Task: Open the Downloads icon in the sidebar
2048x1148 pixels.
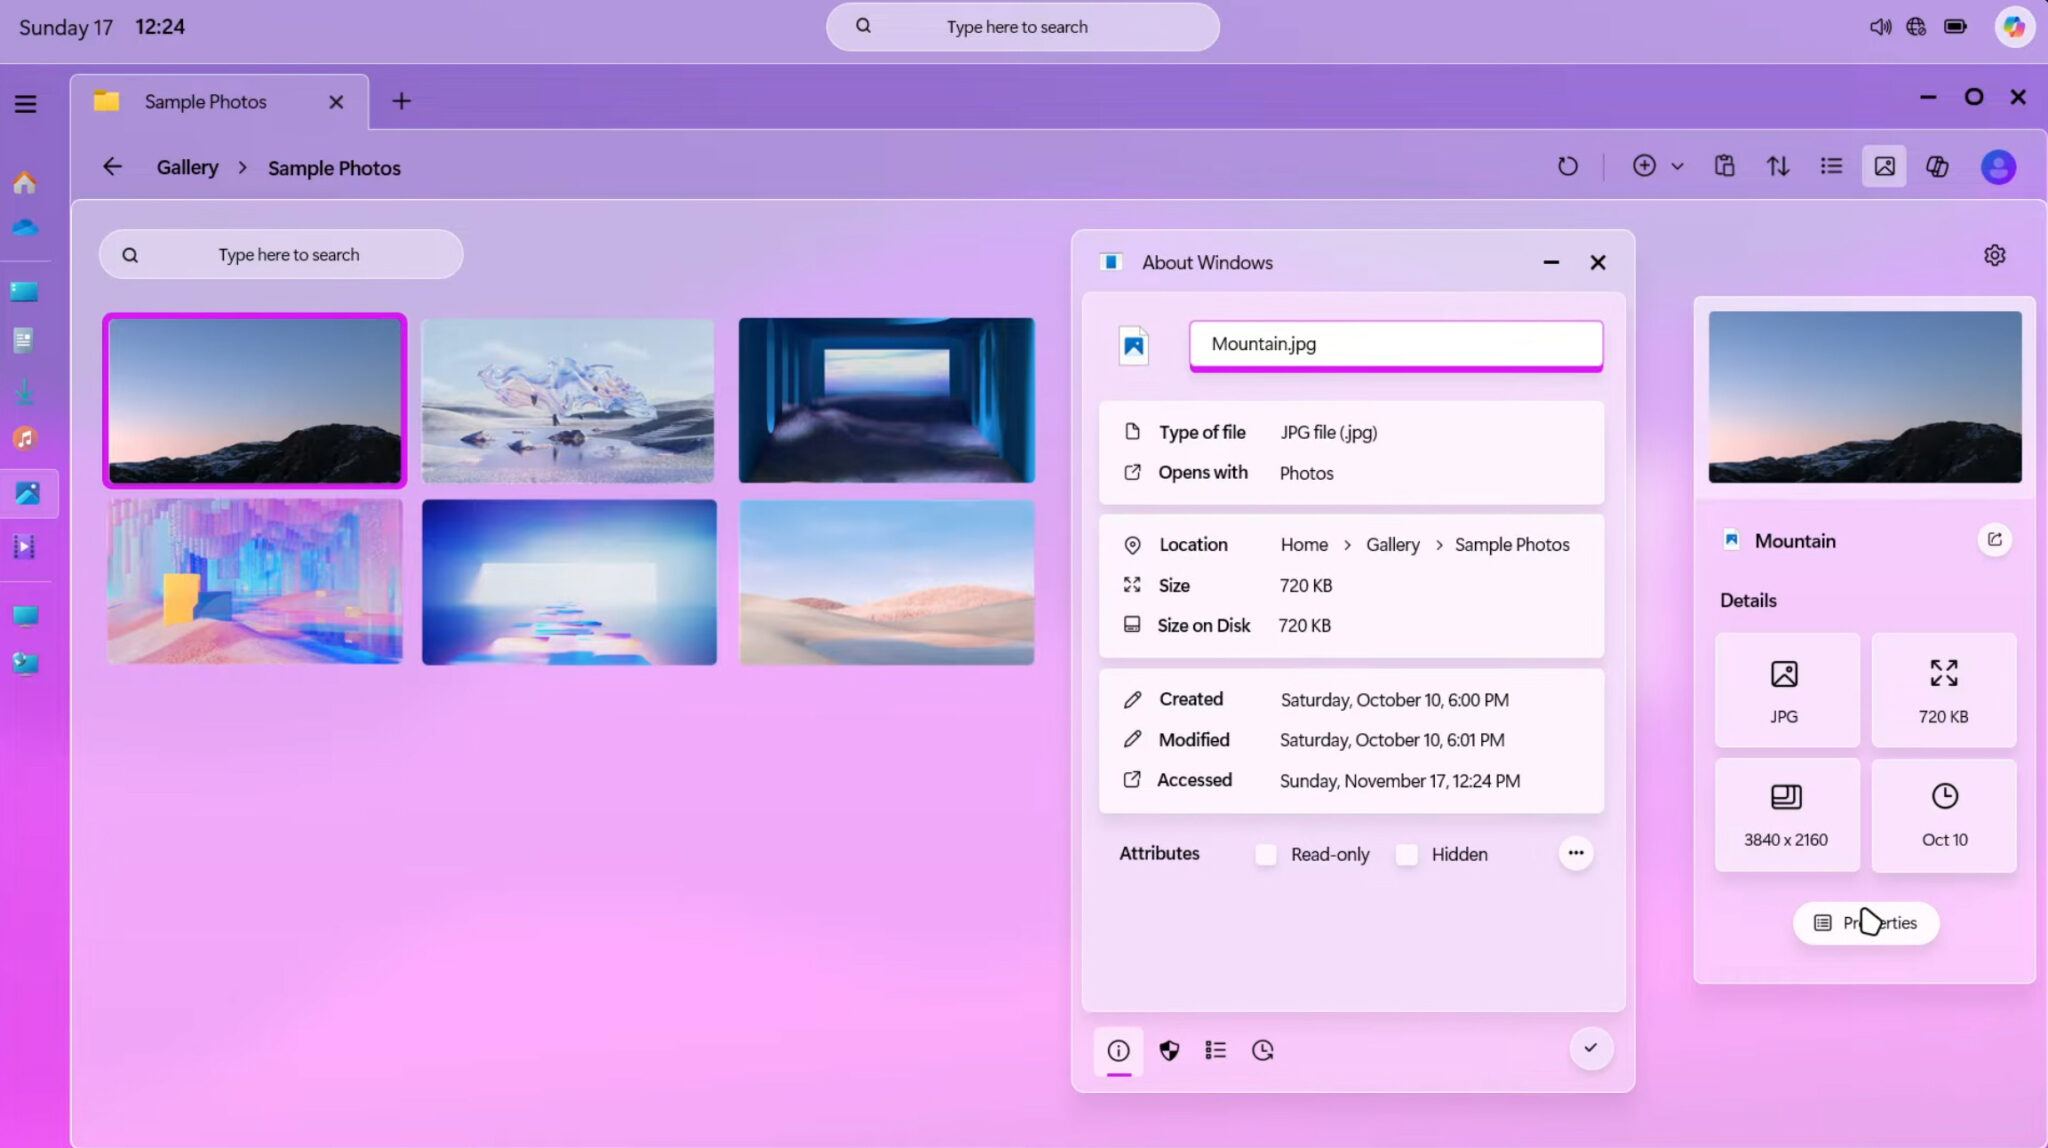Action: pyautogui.click(x=24, y=391)
